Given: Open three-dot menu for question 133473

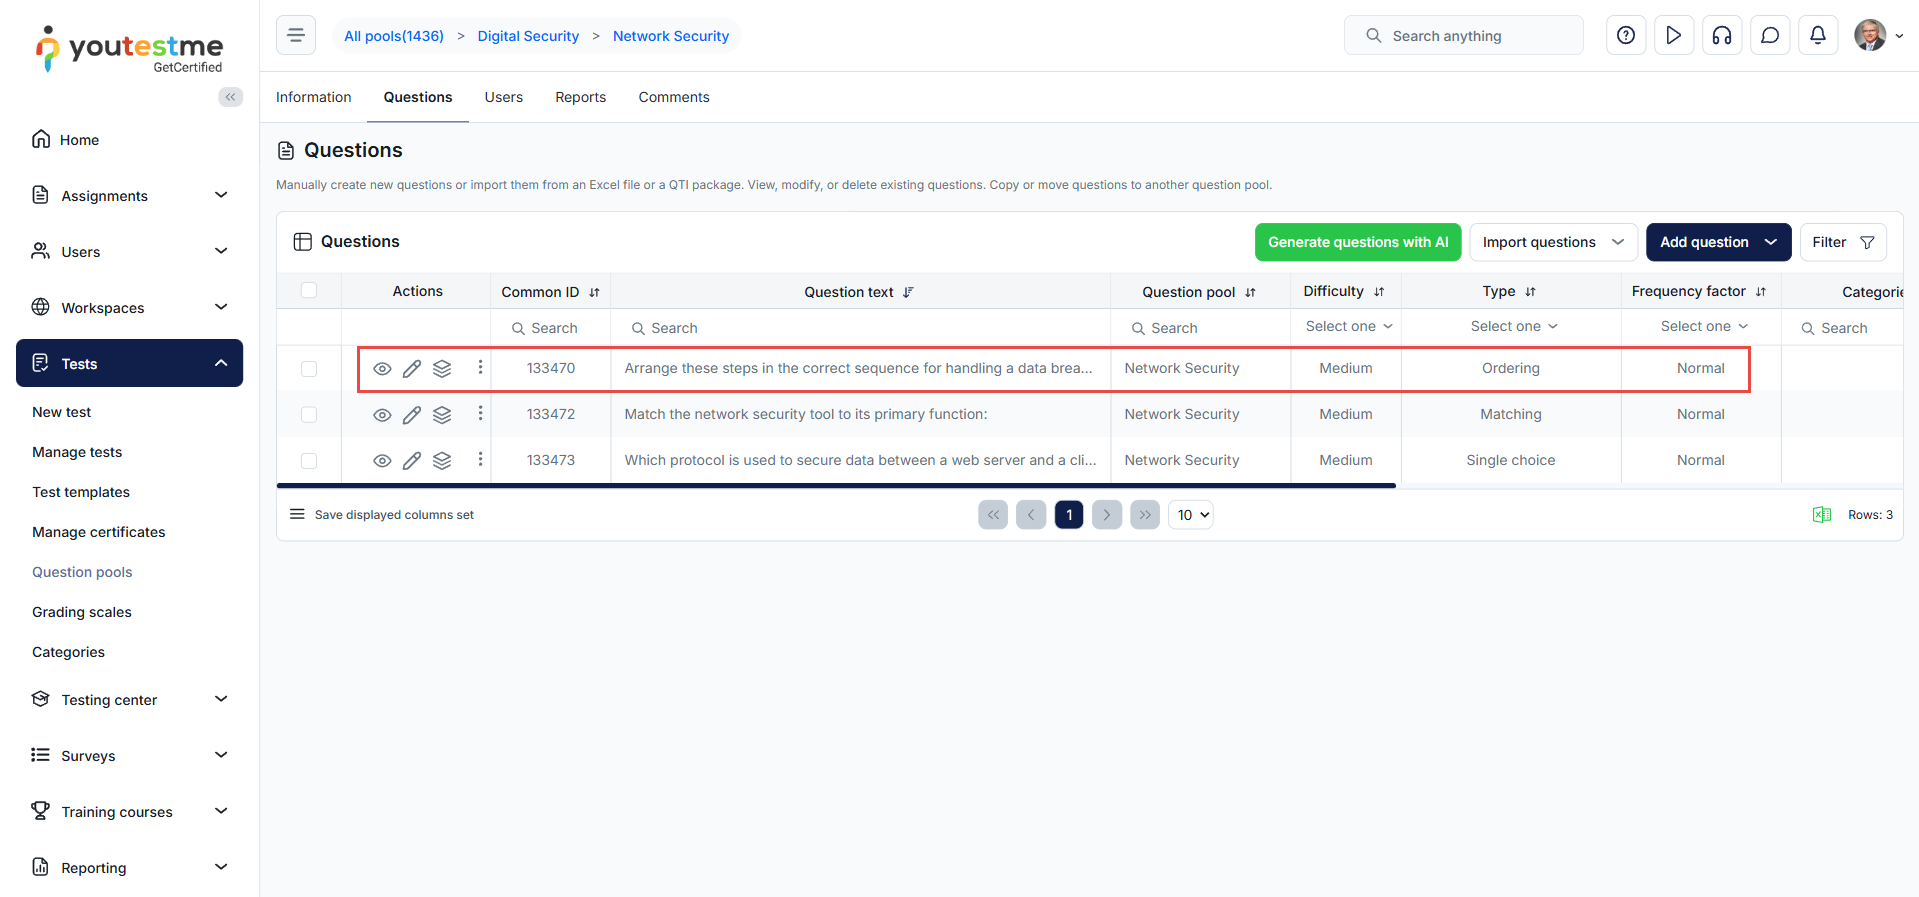Looking at the screenshot, I should tap(480, 459).
